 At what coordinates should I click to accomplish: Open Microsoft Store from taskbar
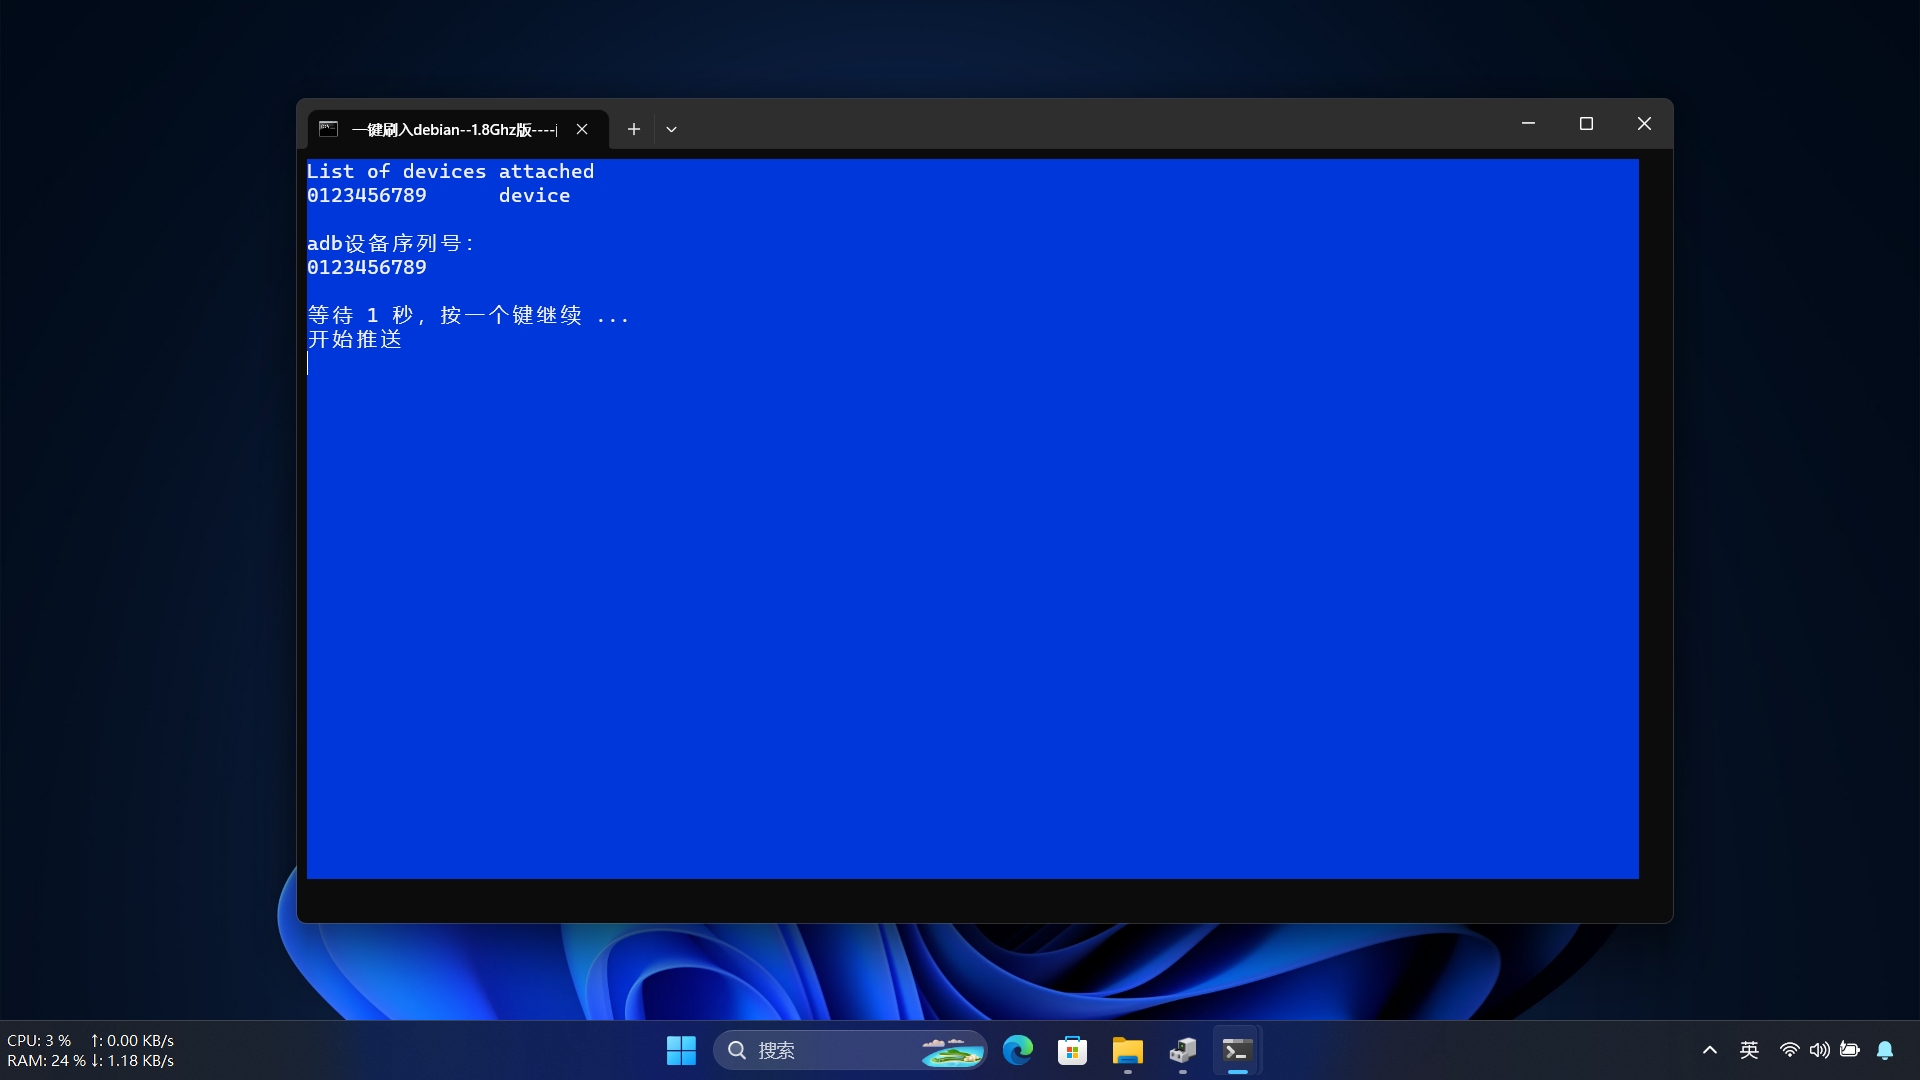pyautogui.click(x=1072, y=1050)
